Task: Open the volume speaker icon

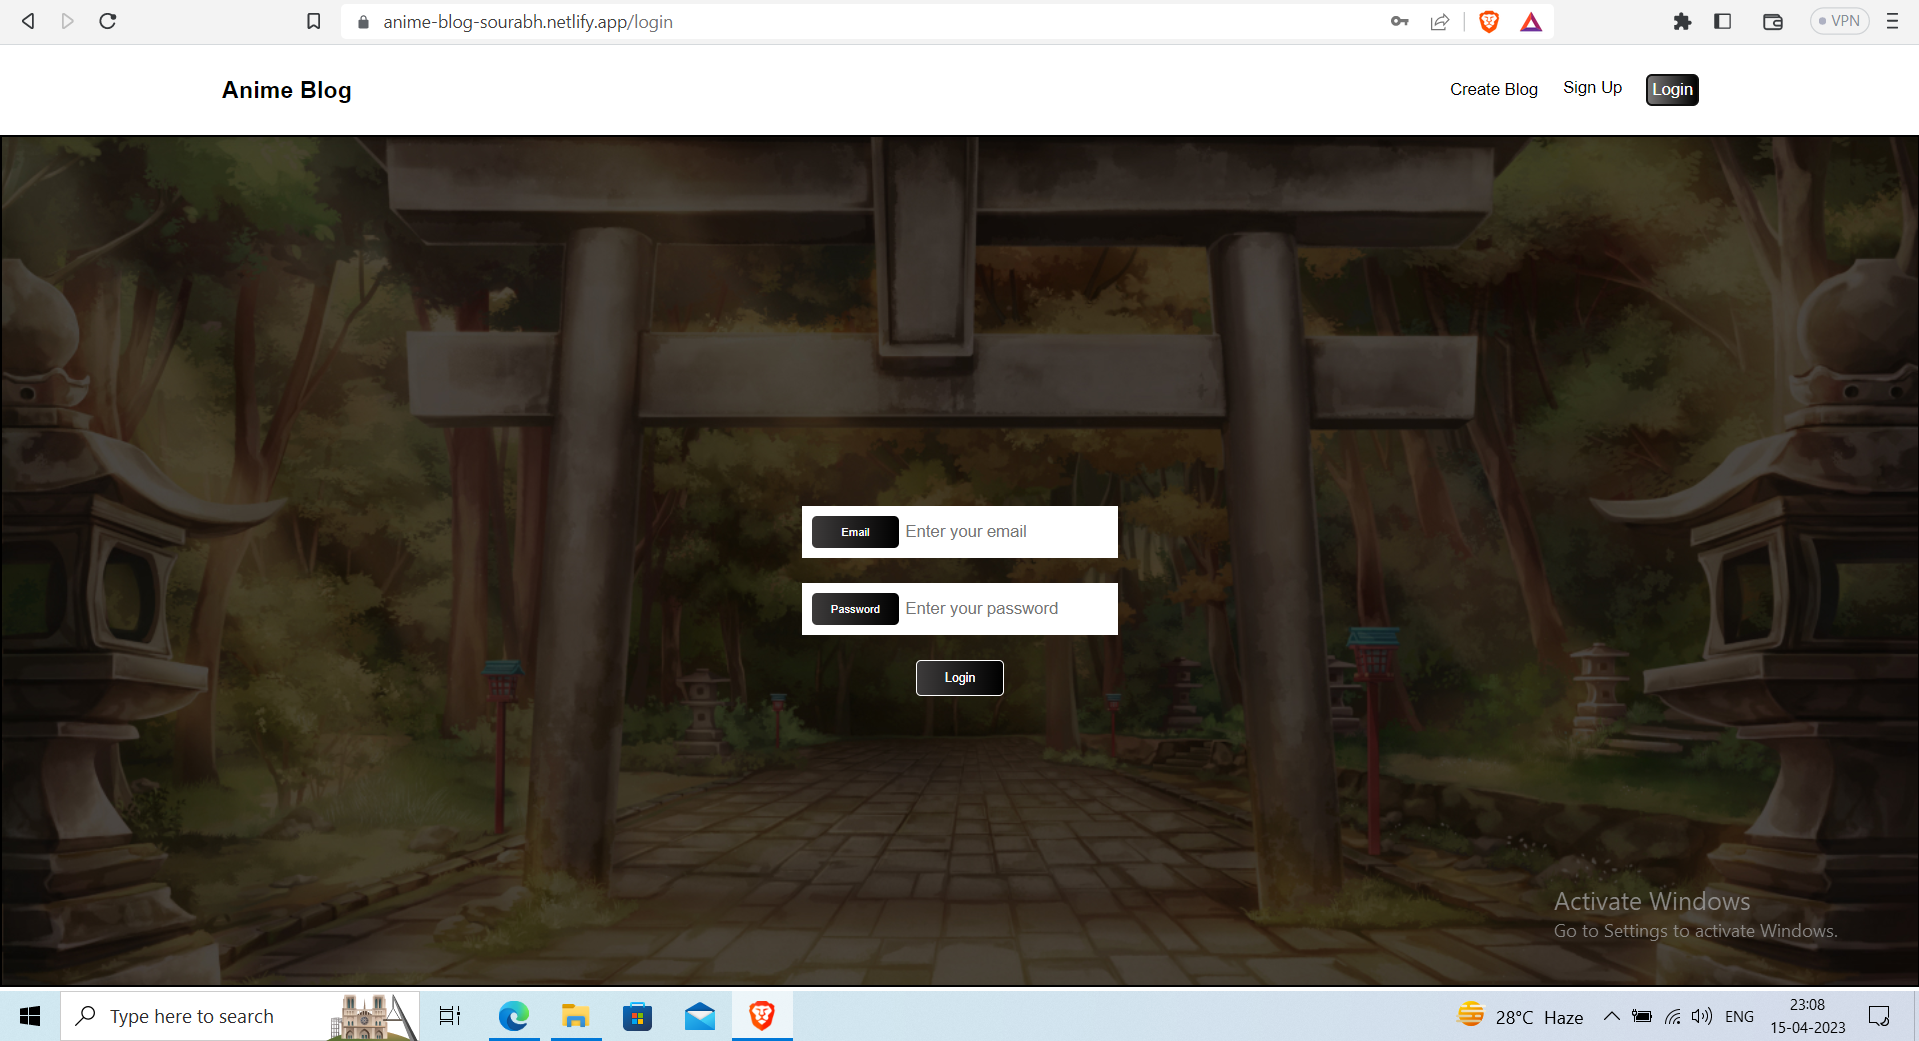Action: [x=1702, y=1016]
